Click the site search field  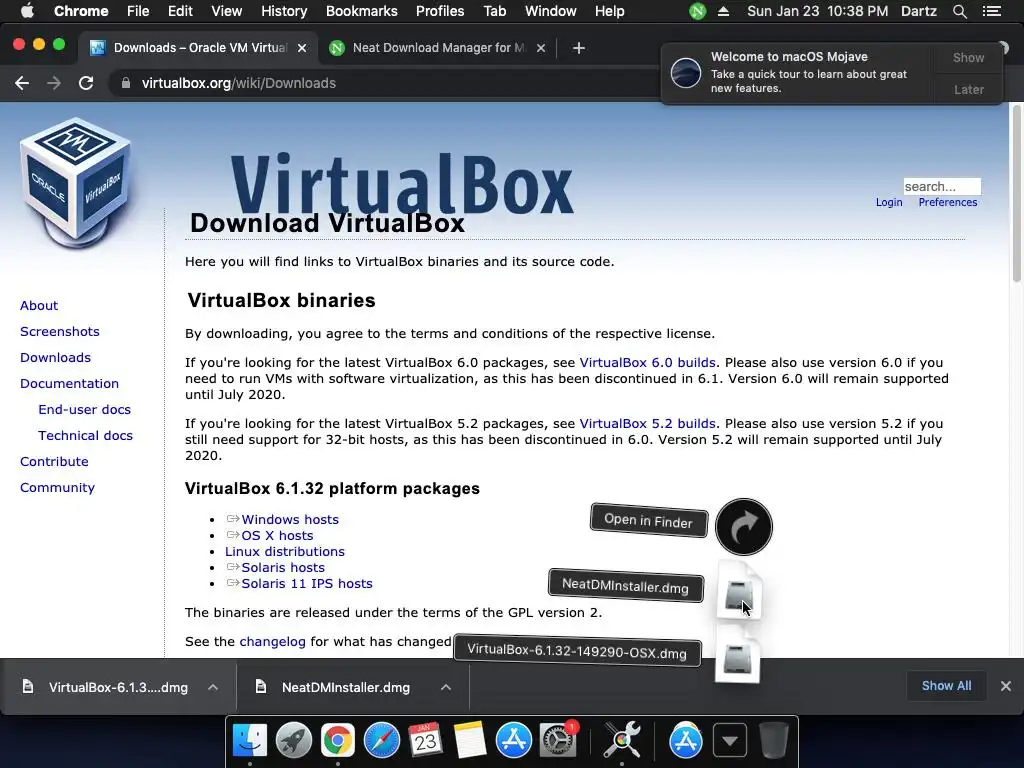(942, 187)
